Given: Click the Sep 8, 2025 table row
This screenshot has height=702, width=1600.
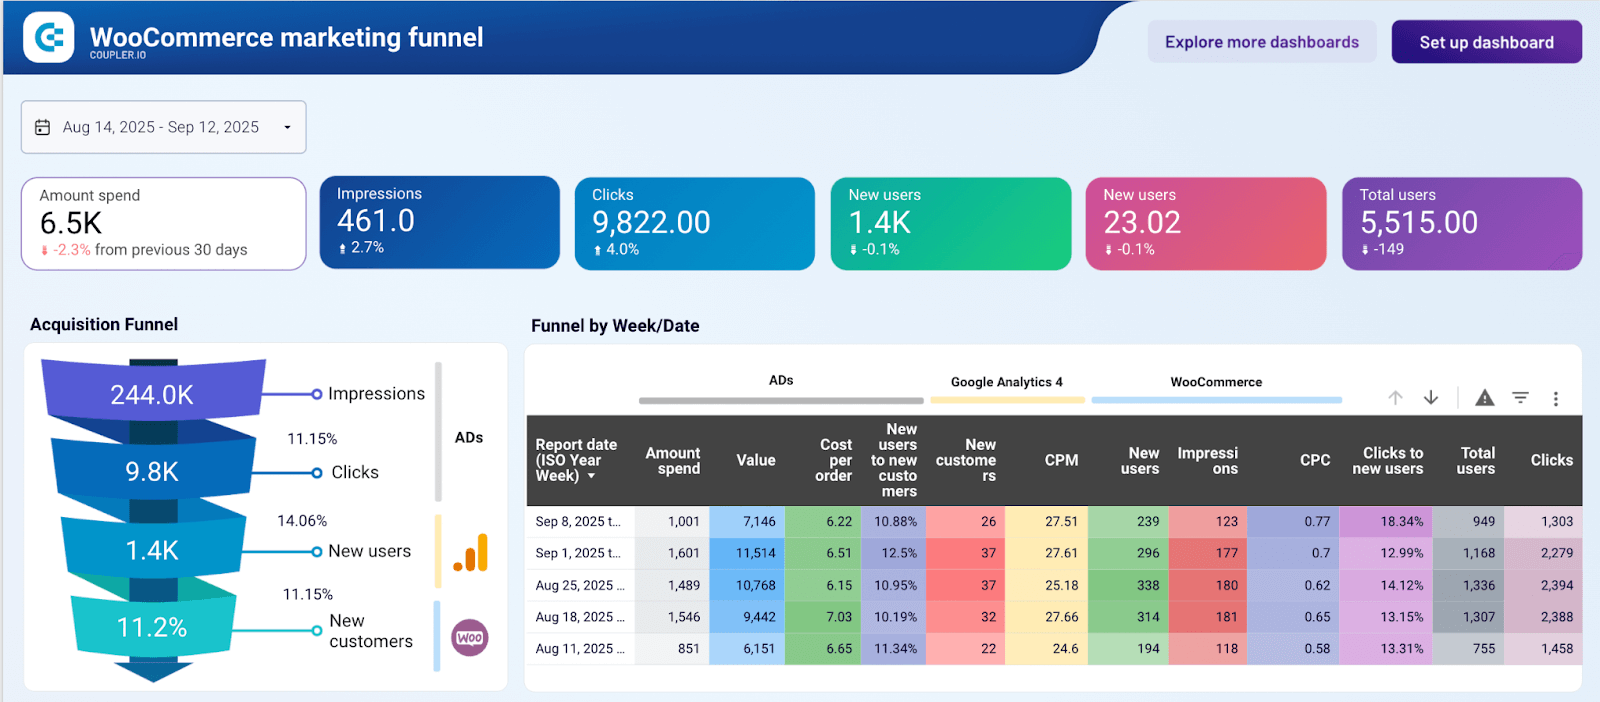Looking at the screenshot, I should click(578, 521).
